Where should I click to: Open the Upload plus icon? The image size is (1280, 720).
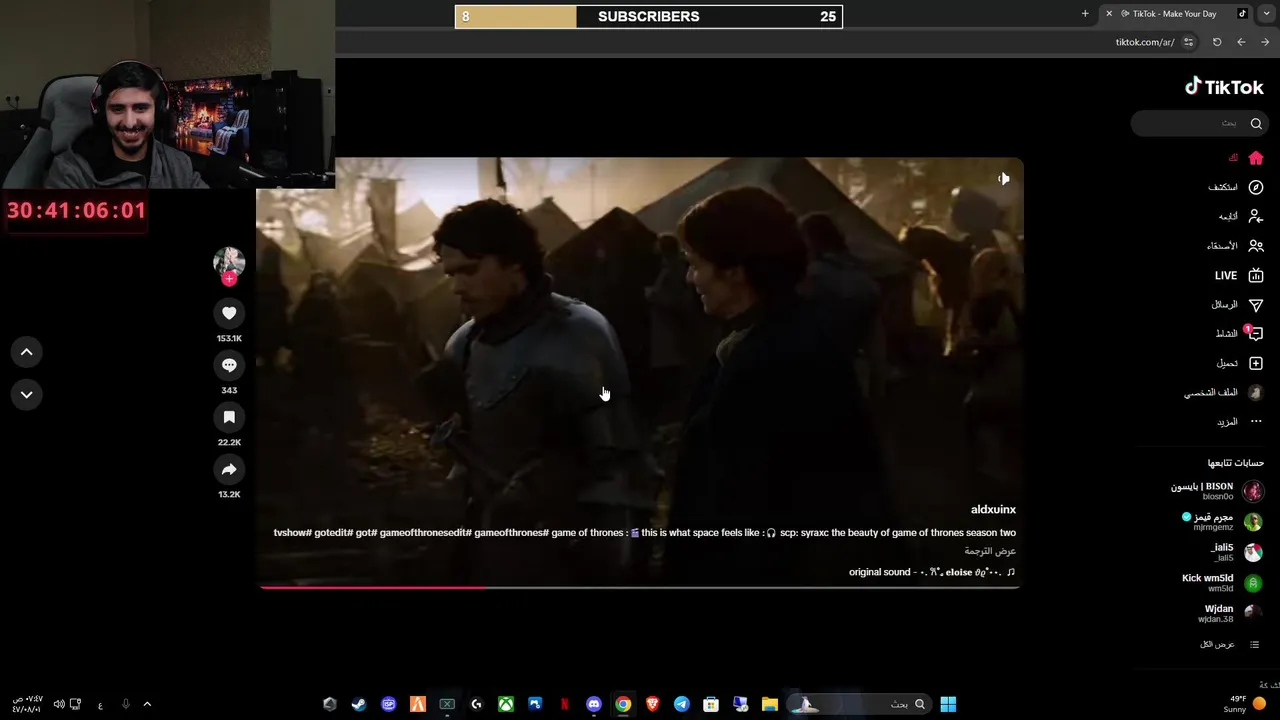(x=1256, y=363)
